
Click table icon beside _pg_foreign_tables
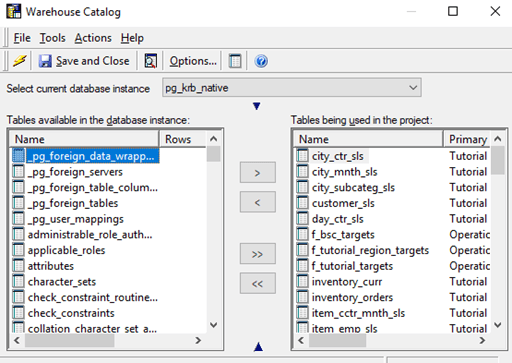(x=18, y=203)
